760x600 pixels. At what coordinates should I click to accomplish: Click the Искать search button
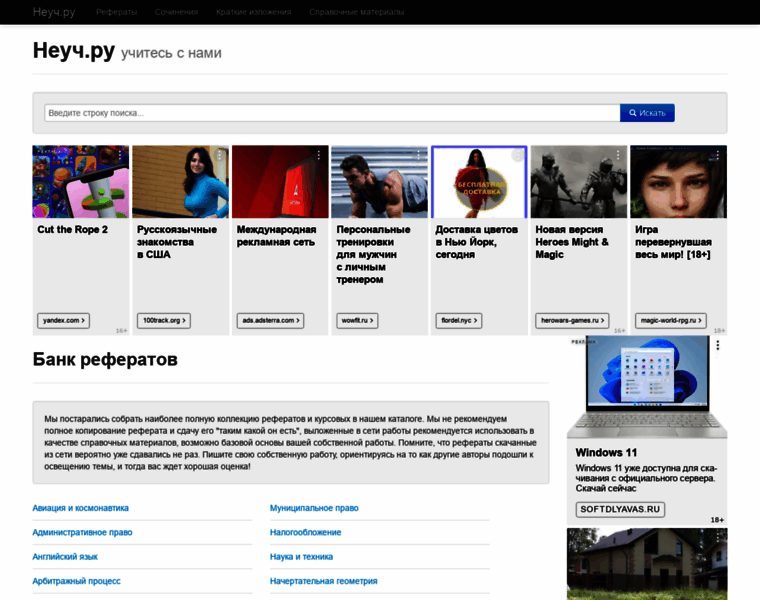647,113
